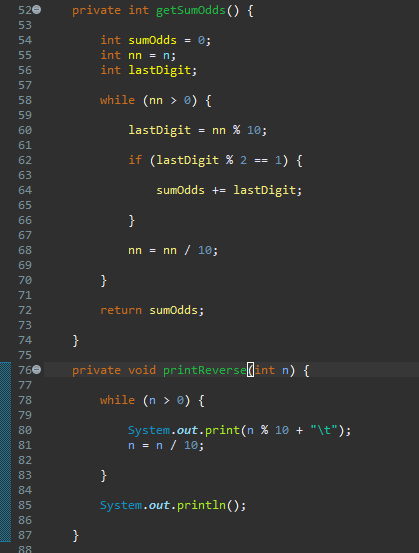Viewport: 419px width, 553px height.
Task: Click the method name getSumOdds
Action: point(190,10)
